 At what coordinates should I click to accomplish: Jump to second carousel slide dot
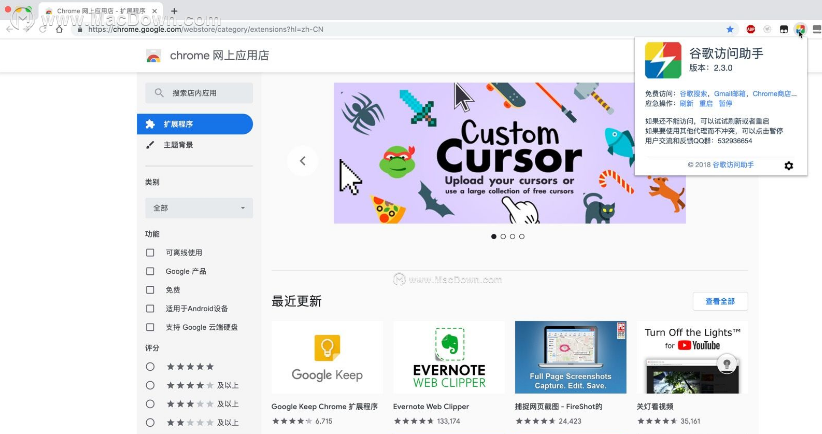(x=503, y=237)
